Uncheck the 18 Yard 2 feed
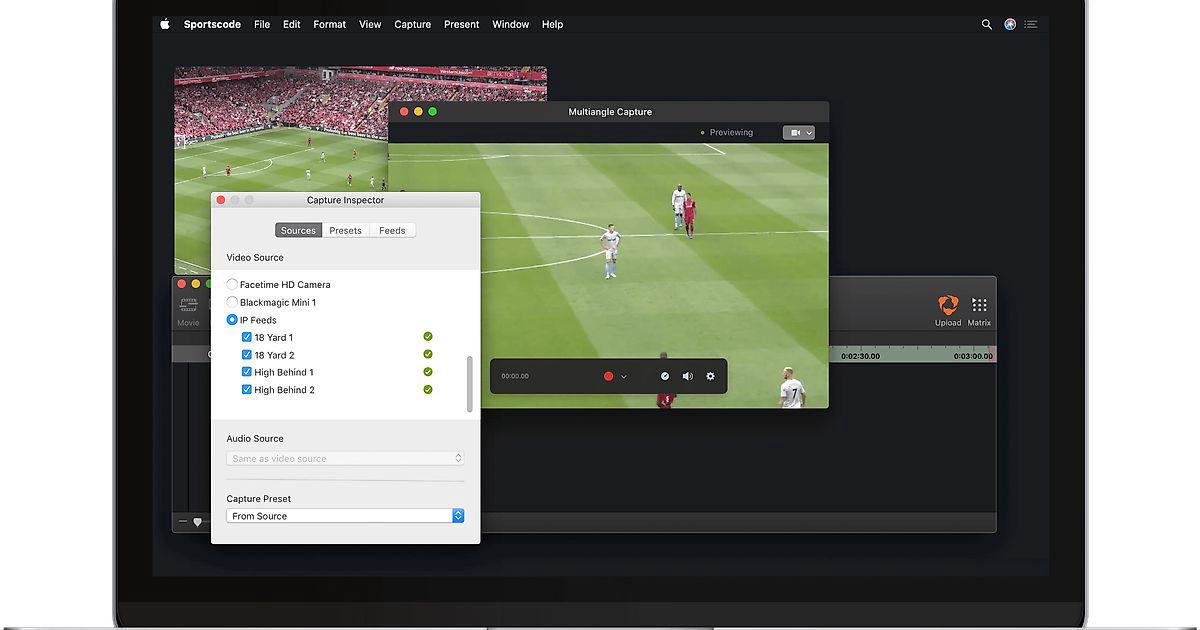1200x630 pixels. click(247, 355)
